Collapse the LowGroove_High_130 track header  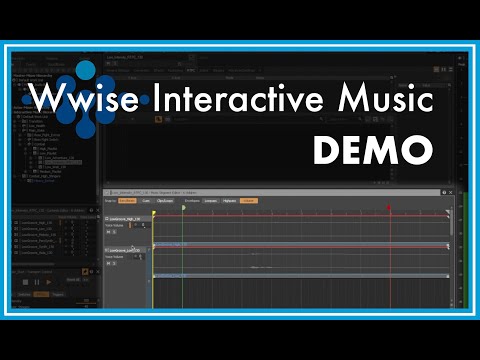pos(107,219)
